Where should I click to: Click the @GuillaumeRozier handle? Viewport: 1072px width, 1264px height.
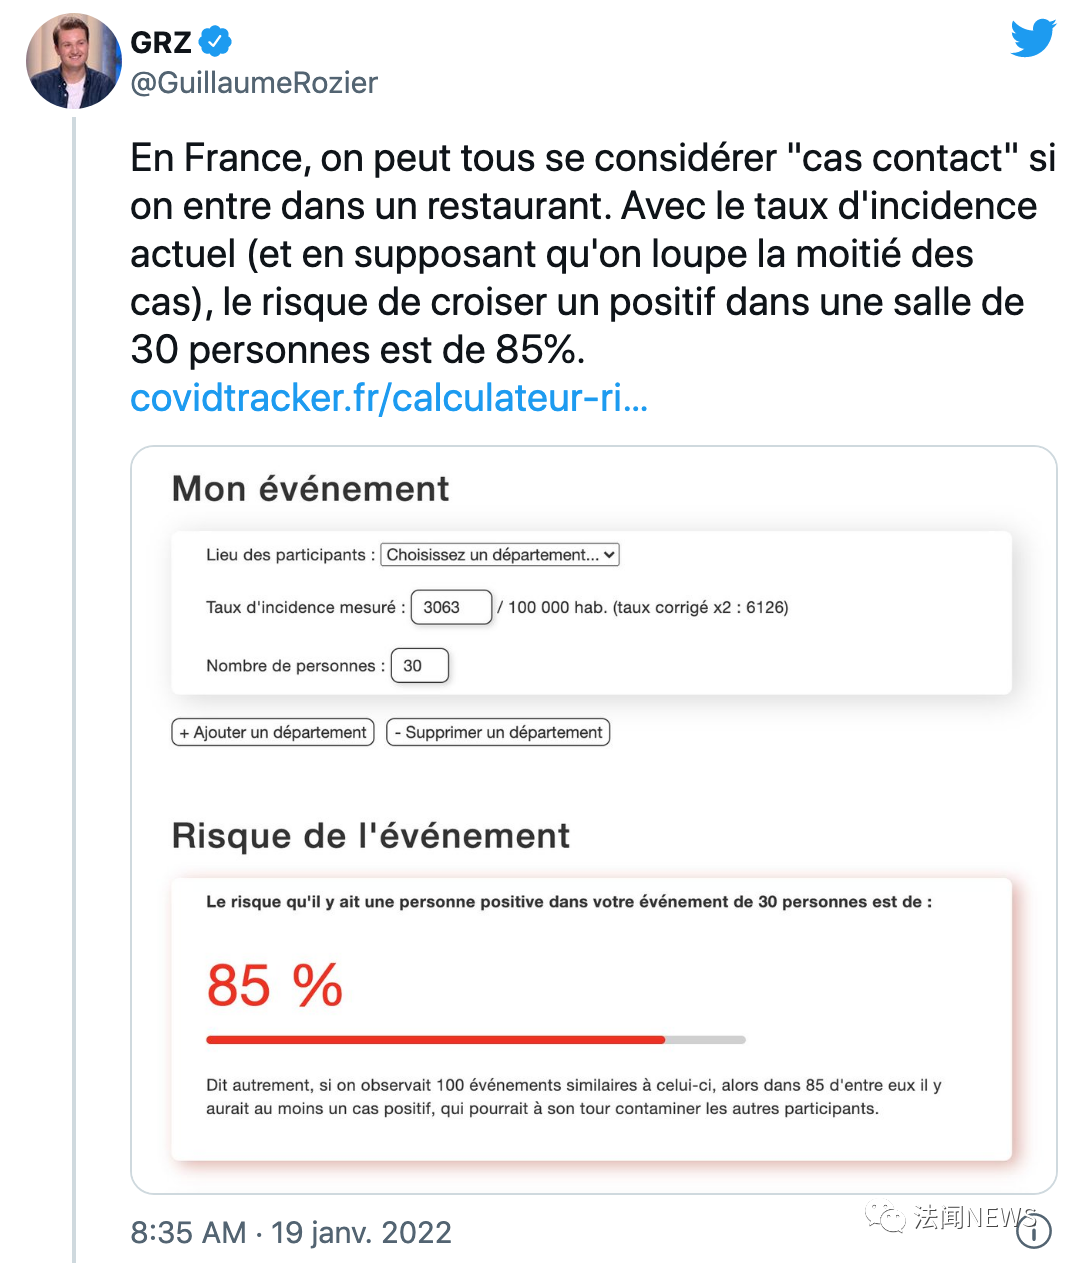coord(254,83)
